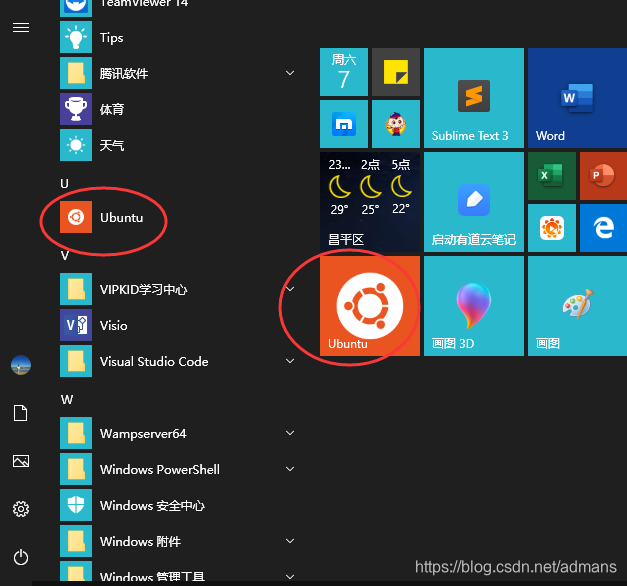Open the Windows PowerShell folder icon
The height and width of the screenshot is (586, 627).
pos(76,469)
